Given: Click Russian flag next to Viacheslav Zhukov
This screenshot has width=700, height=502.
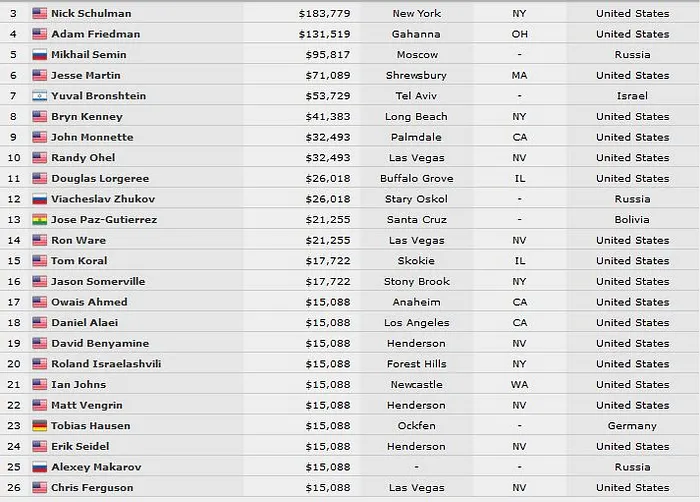Looking at the screenshot, I should [x=40, y=199].
